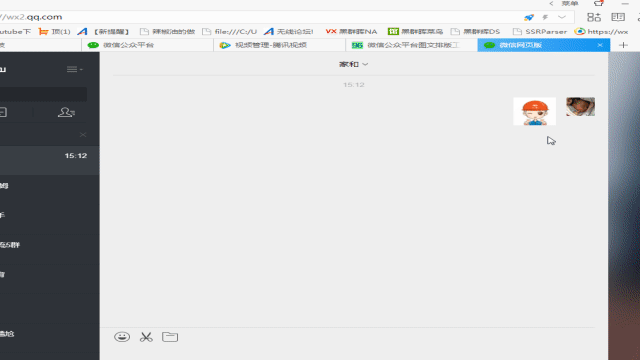Click the sender's avatar photo
The height and width of the screenshot is (360, 640).
pyautogui.click(x=580, y=107)
